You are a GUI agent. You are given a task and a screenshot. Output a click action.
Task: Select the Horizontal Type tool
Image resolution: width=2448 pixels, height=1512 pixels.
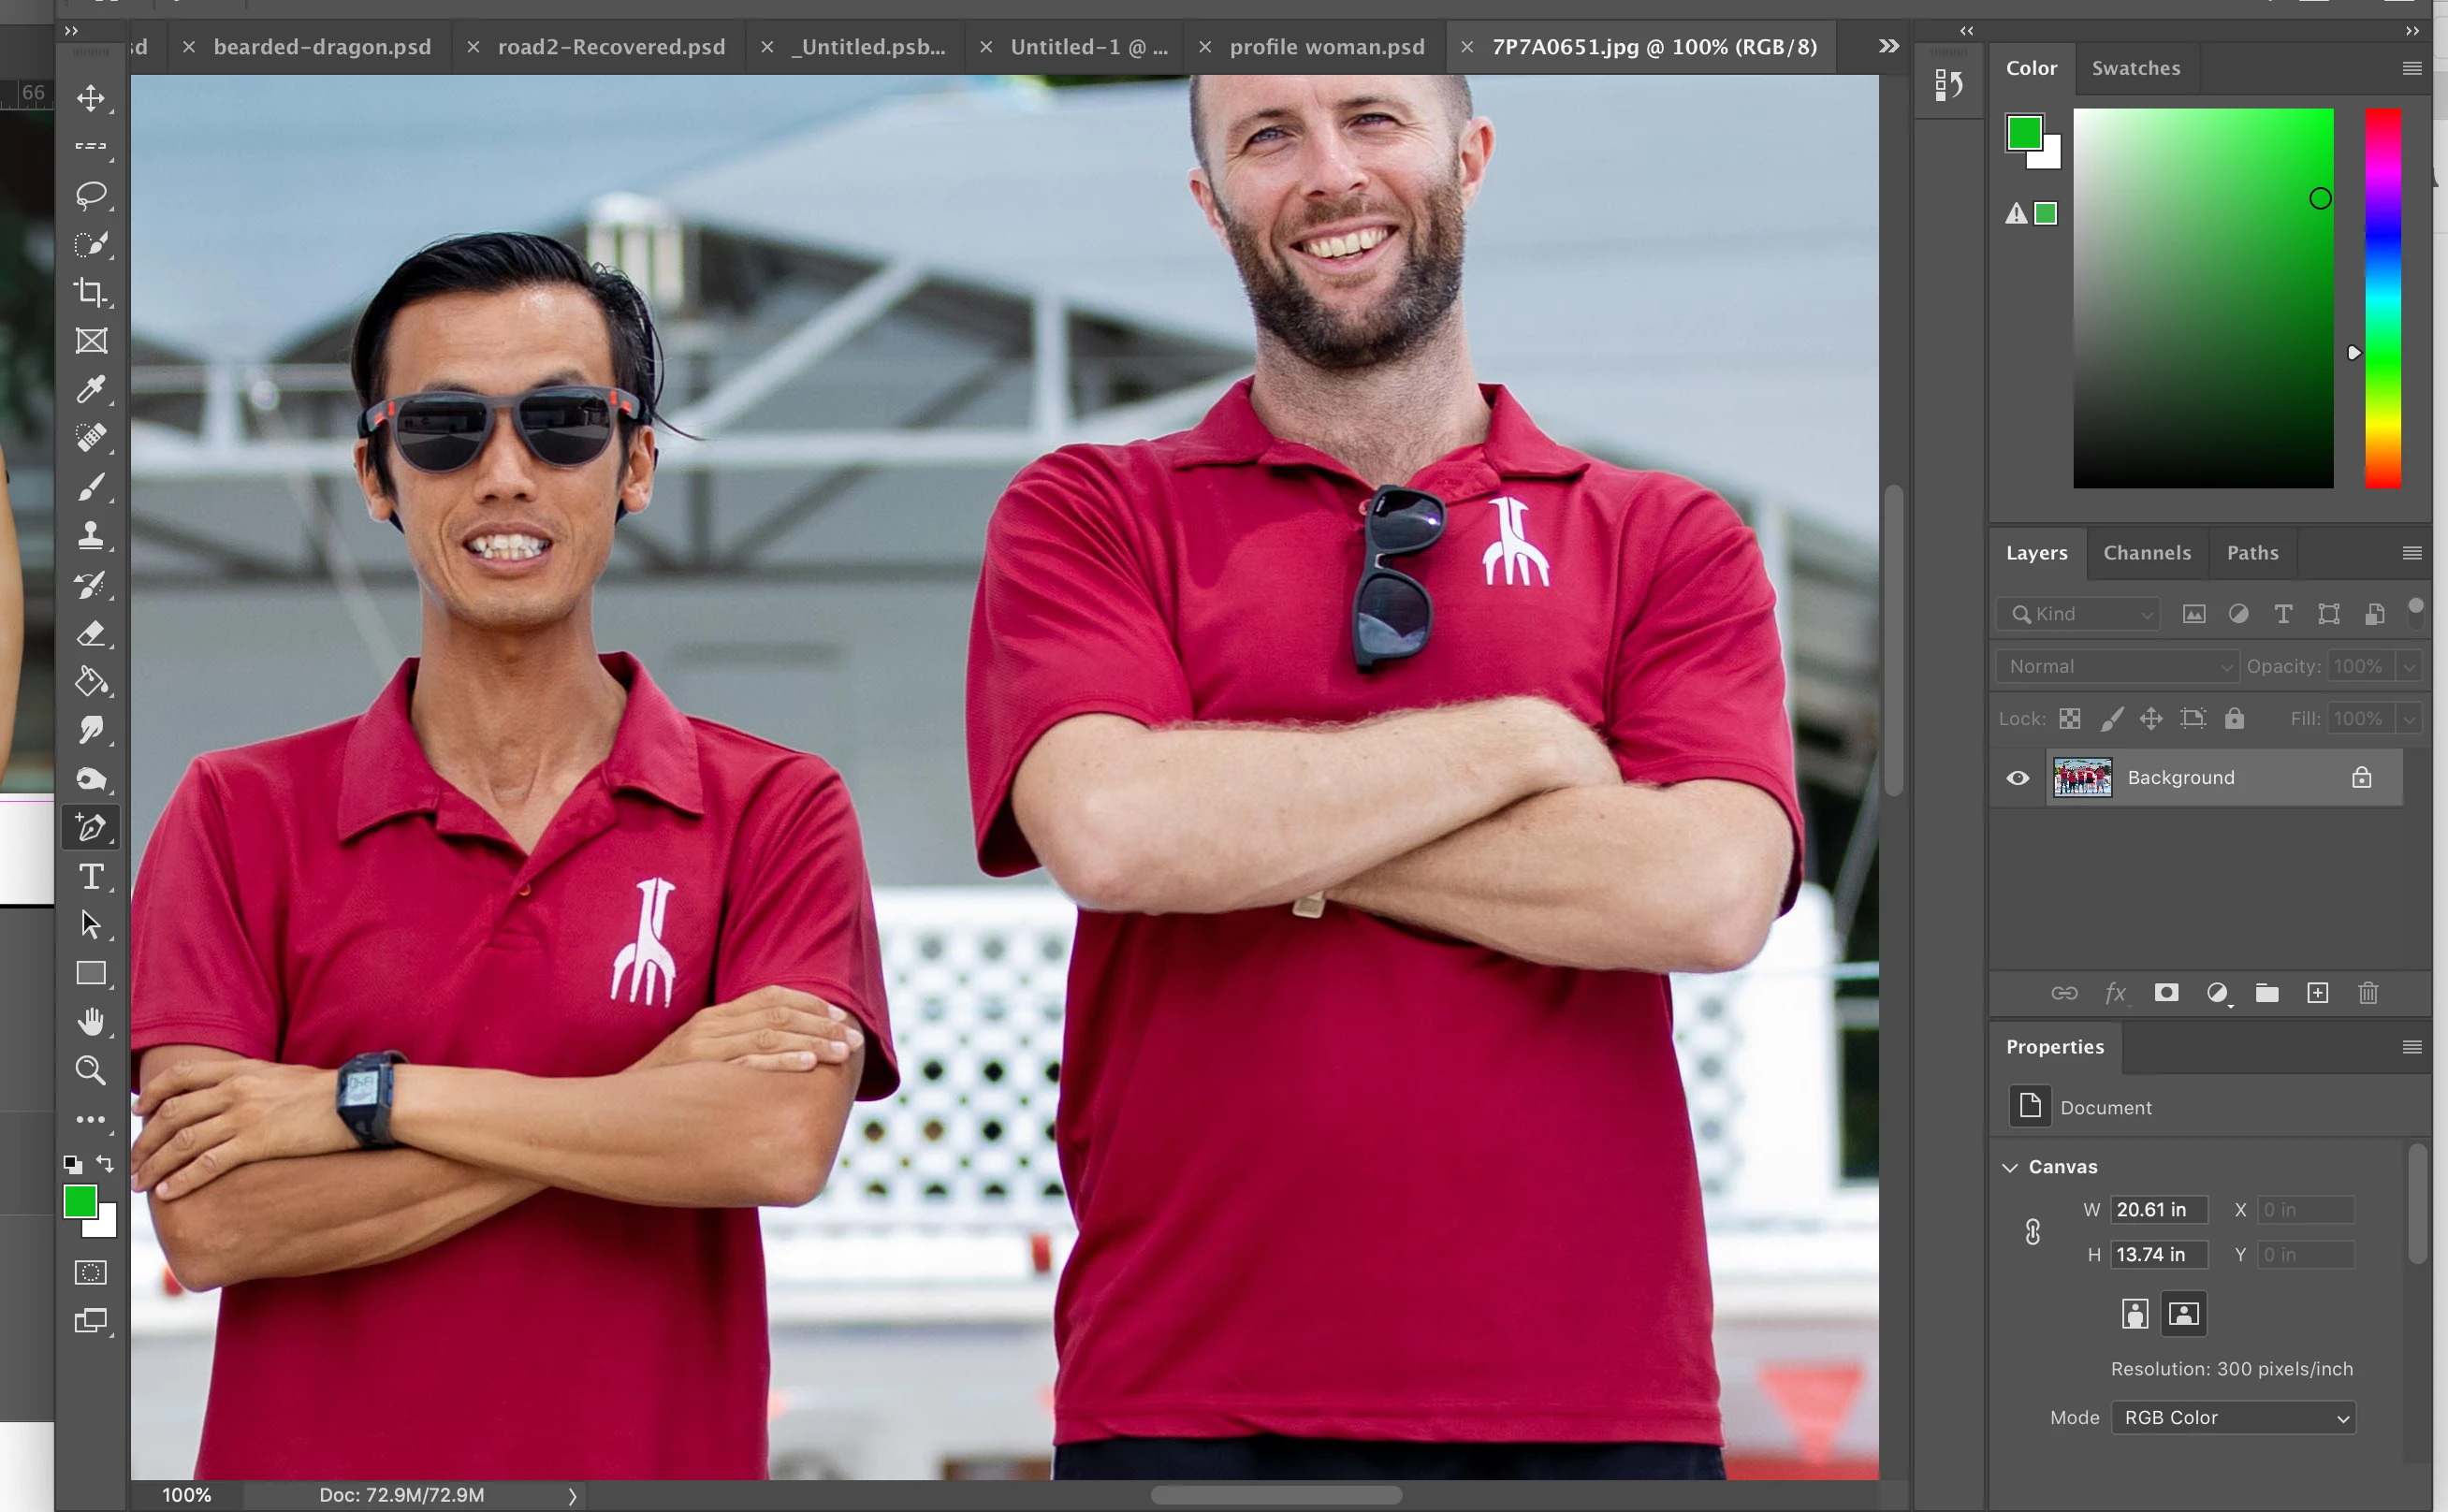91,876
